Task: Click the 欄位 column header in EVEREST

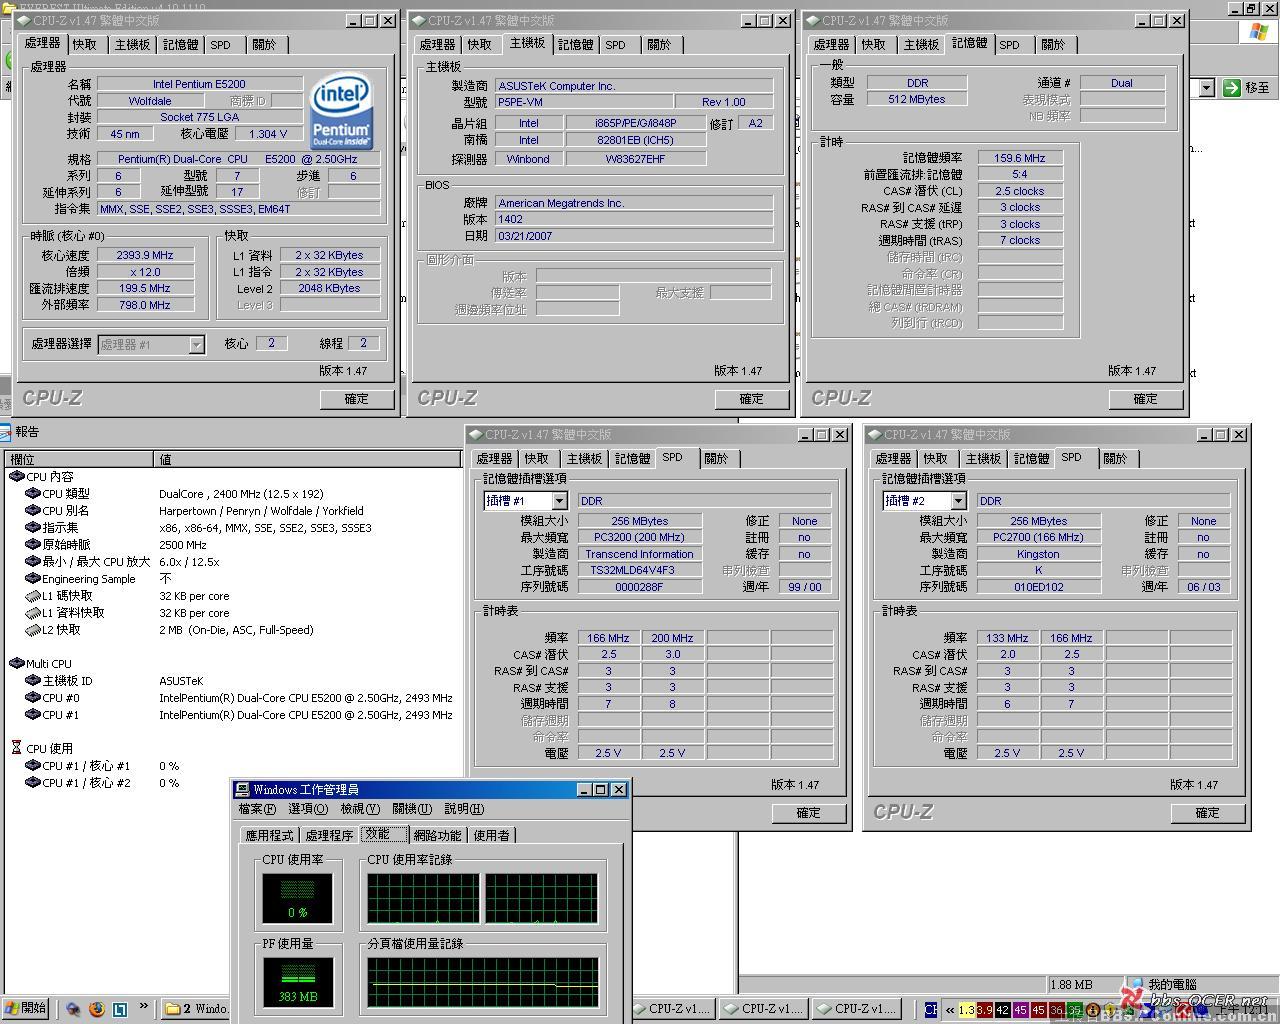Action: [x=78, y=459]
